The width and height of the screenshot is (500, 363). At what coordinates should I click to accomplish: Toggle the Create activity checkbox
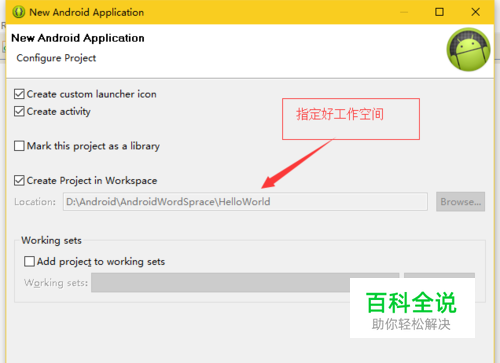point(19,111)
